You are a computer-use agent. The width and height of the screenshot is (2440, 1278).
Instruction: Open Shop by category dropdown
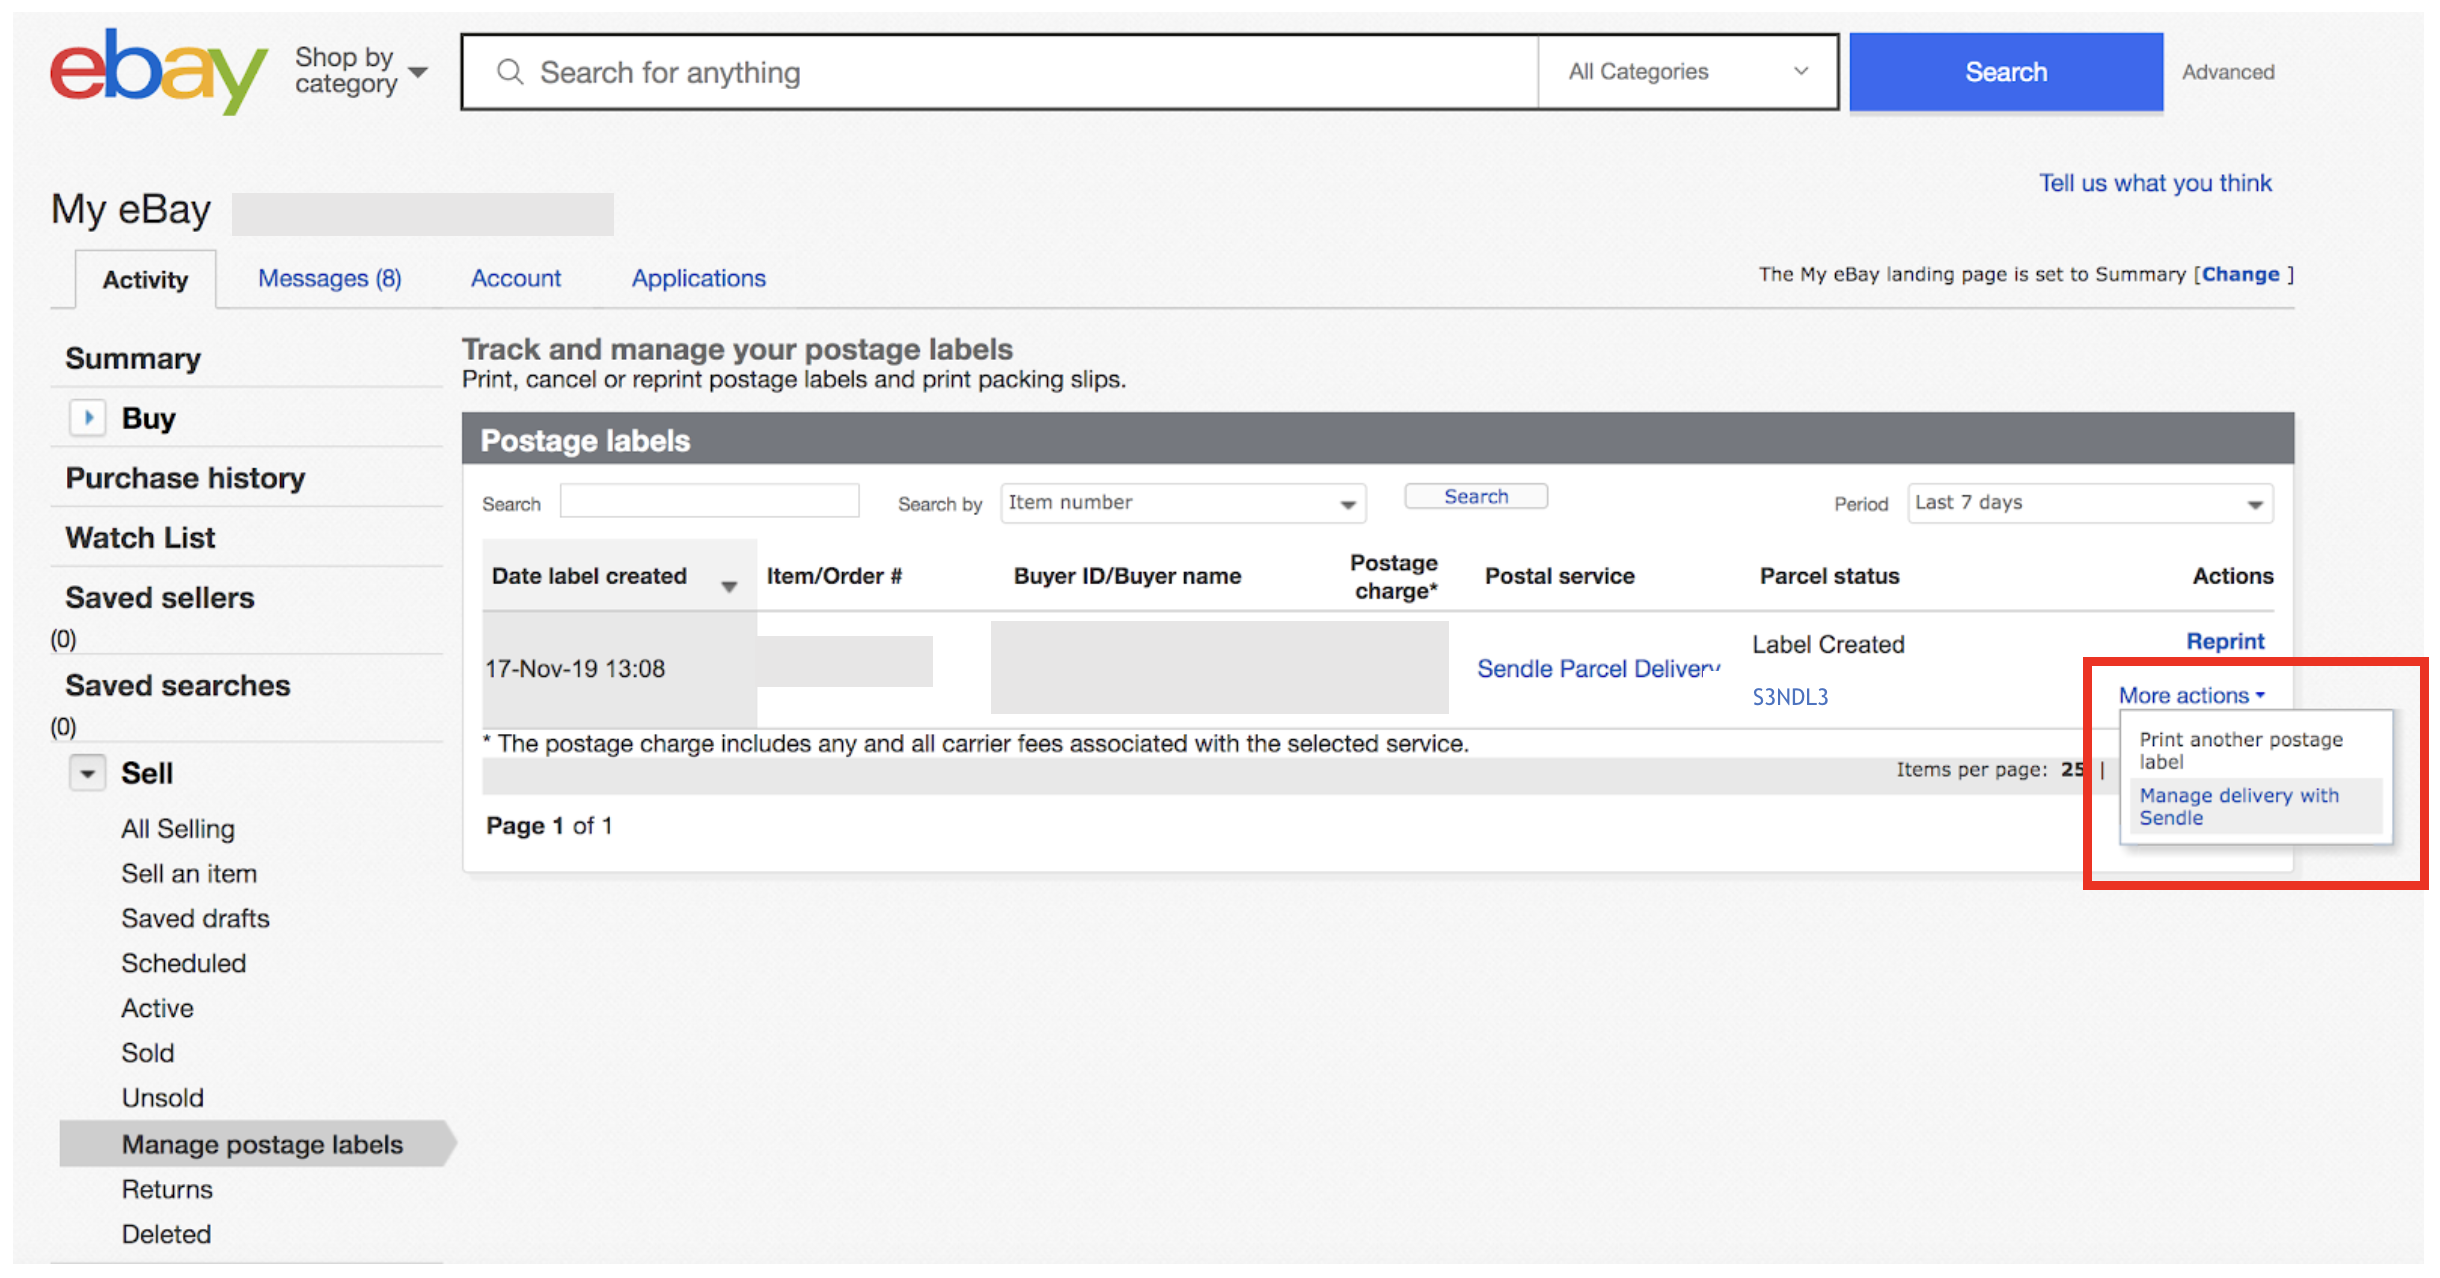point(361,71)
